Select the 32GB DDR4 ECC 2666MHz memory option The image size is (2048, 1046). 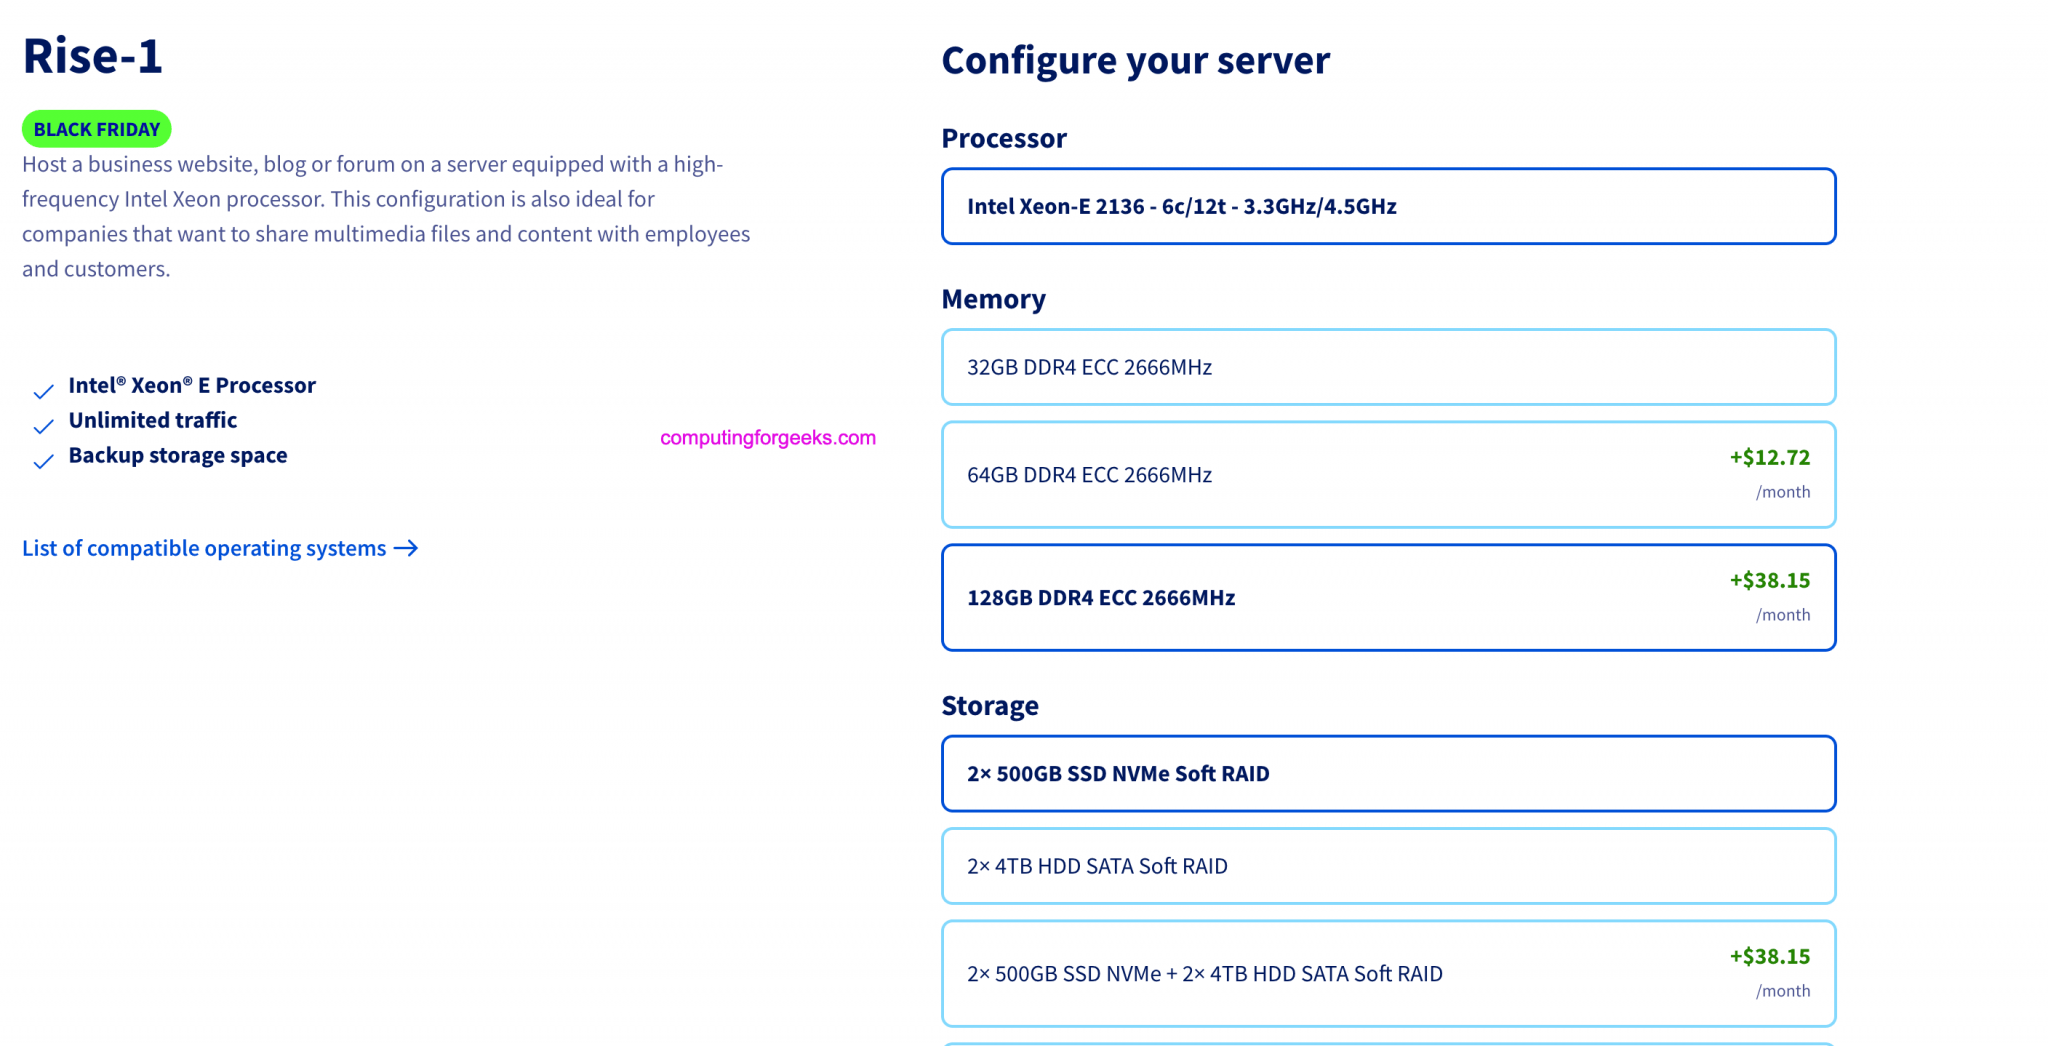coord(1388,367)
